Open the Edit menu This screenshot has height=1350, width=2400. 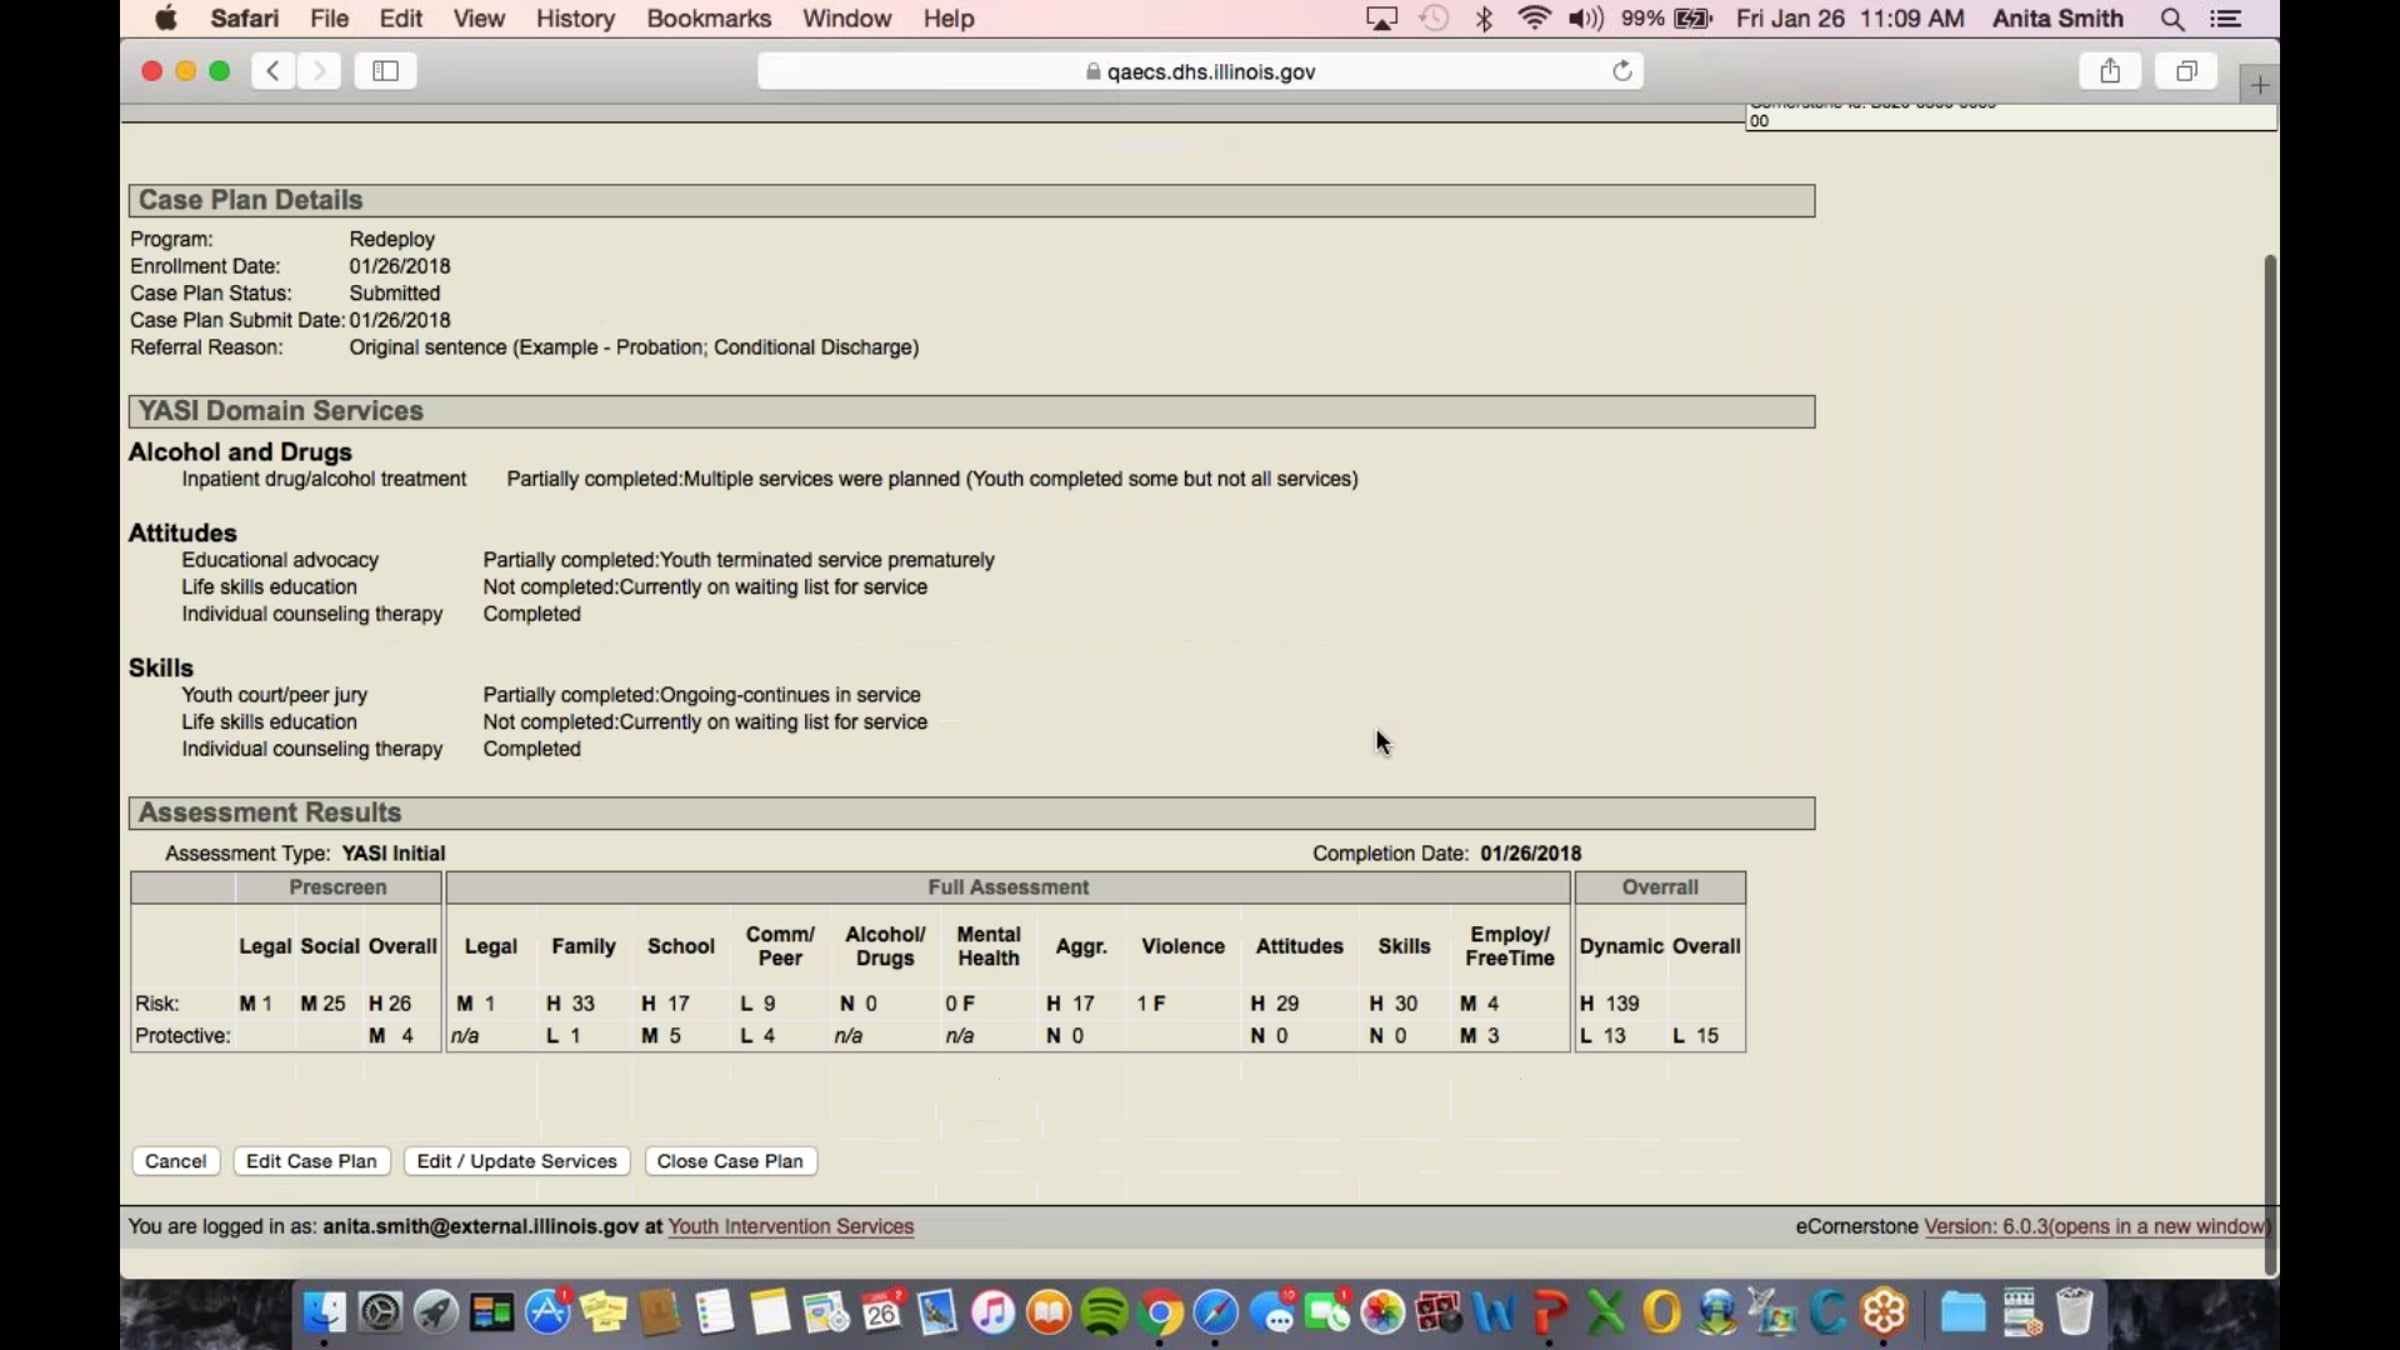pos(401,18)
